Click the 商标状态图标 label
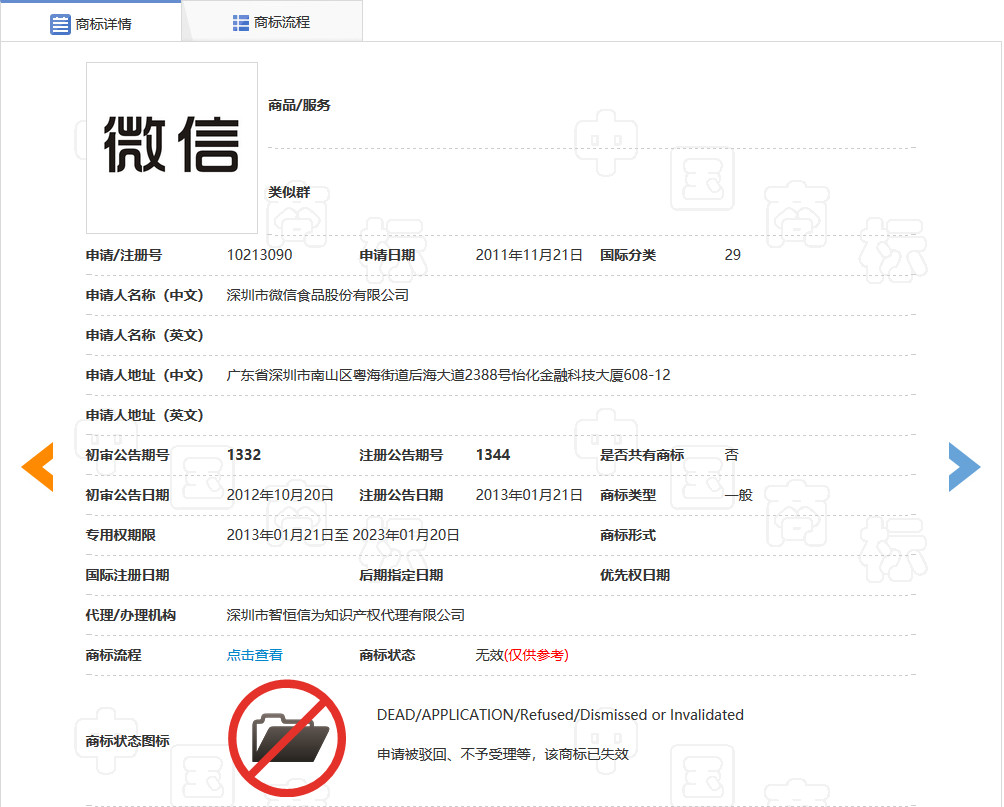 [x=127, y=741]
